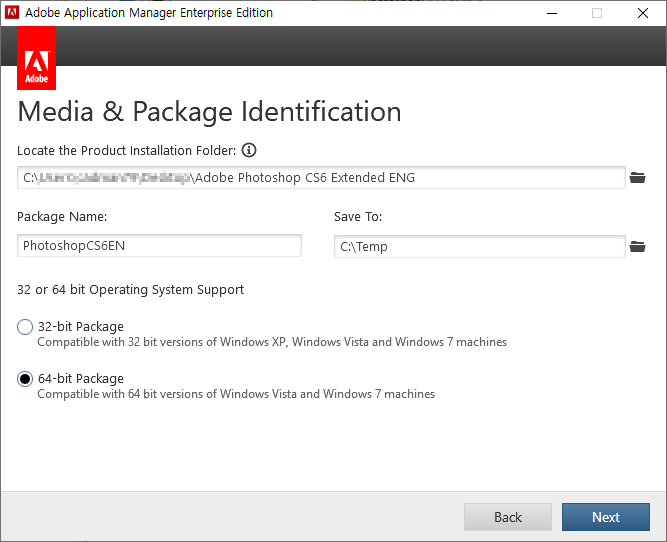Click the Package Name field with PhotoshopCS6EN

(160, 245)
